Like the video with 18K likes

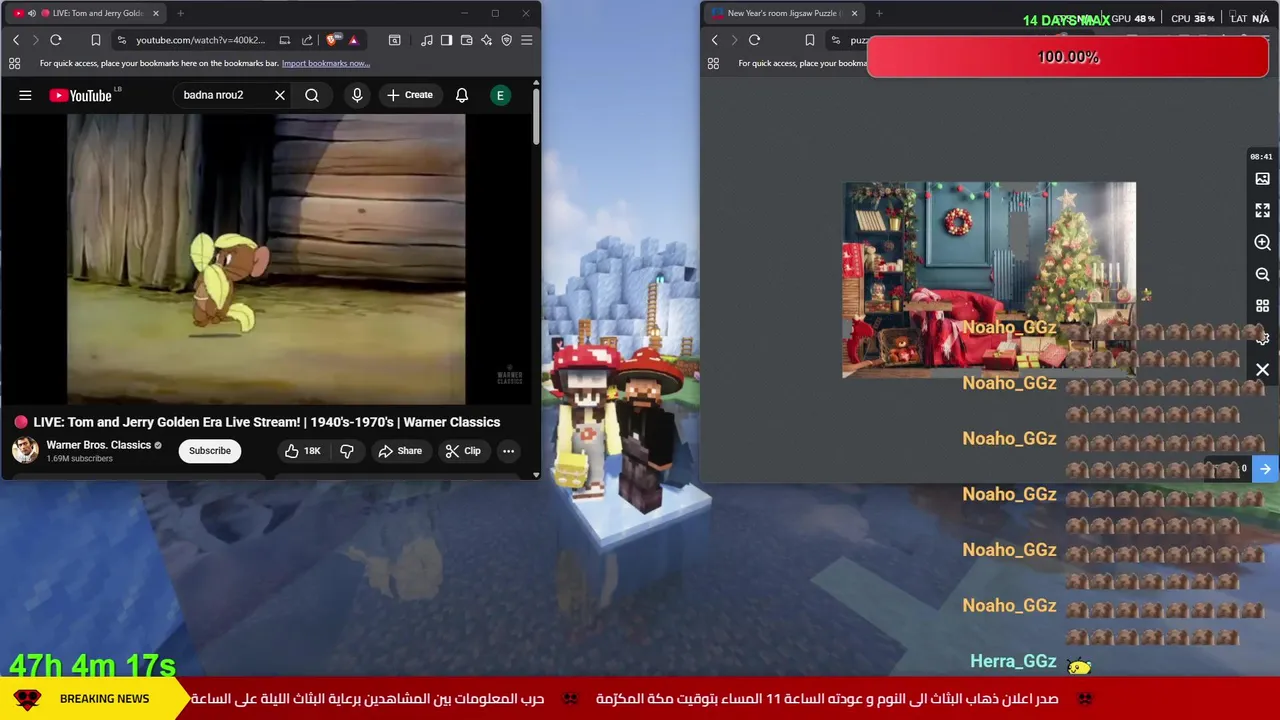302,451
